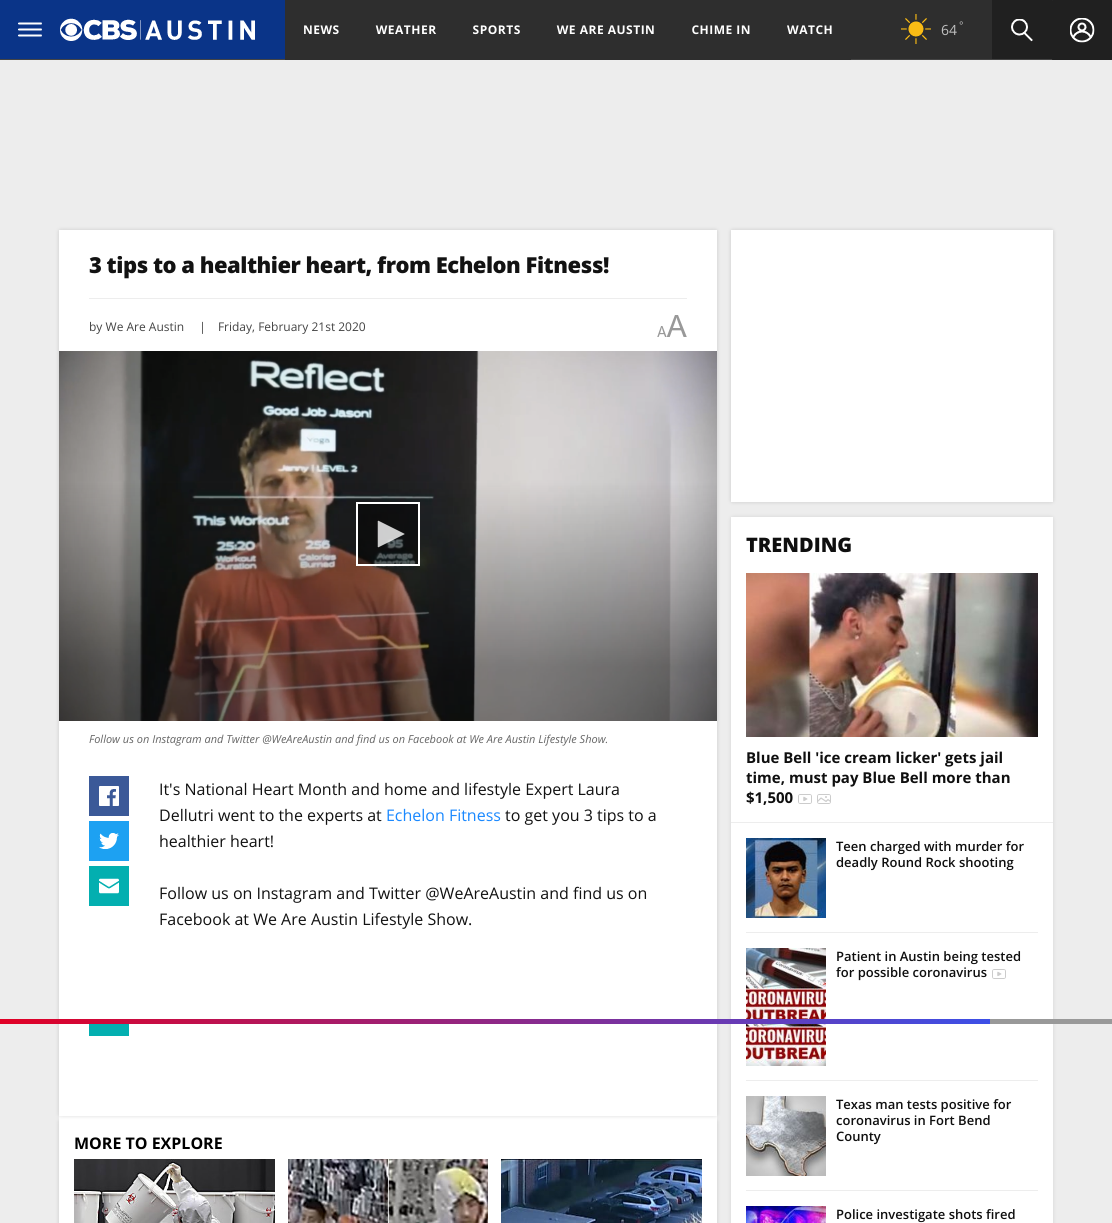Click the date Friday, February 21st 2020
Screen dimensions: 1112x1223
(x=292, y=327)
